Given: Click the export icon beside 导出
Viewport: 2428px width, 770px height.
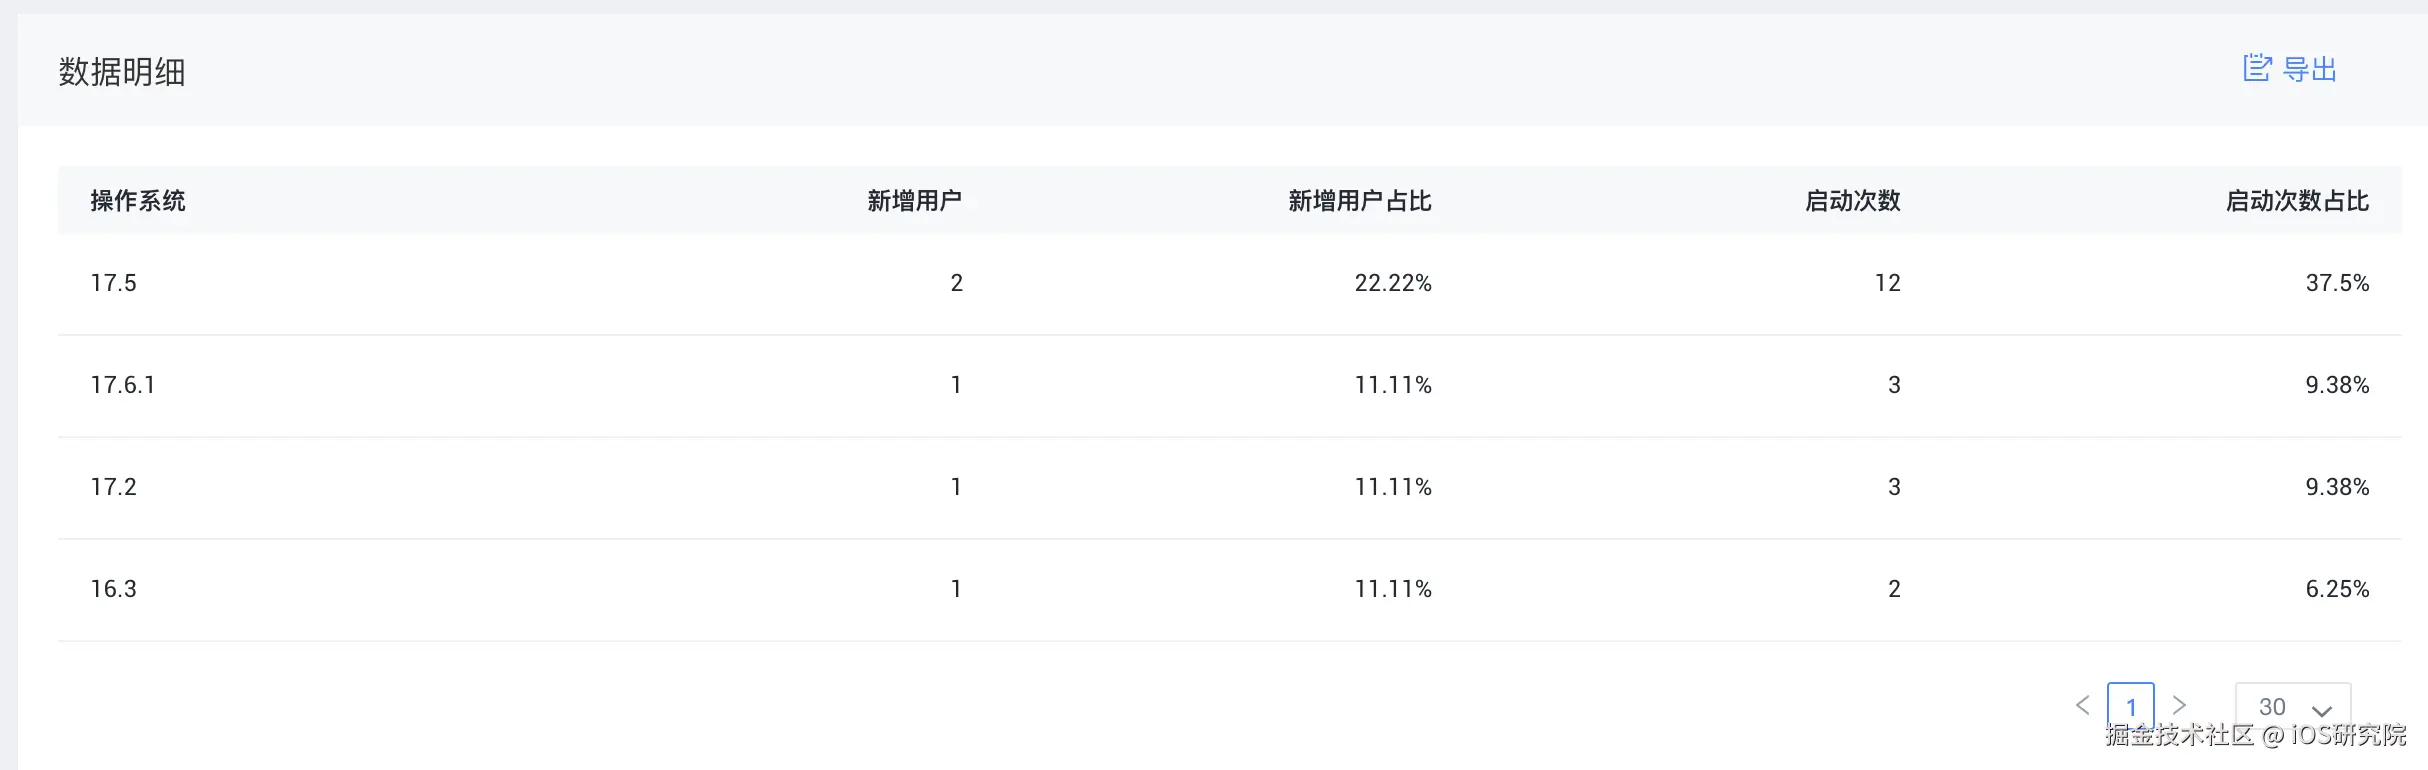Looking at the screenshot, I should (x=2257, y=68).
